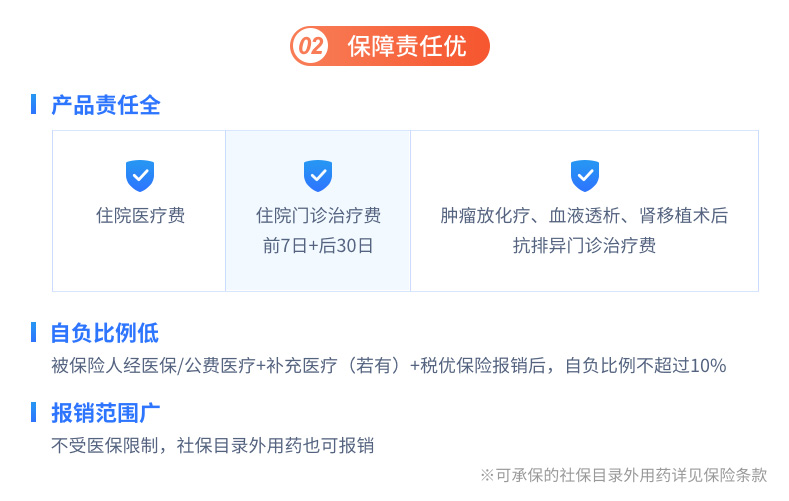
Task: Click the shield icon above 肿瘤放化疗 text
Action: coord(585,176)
